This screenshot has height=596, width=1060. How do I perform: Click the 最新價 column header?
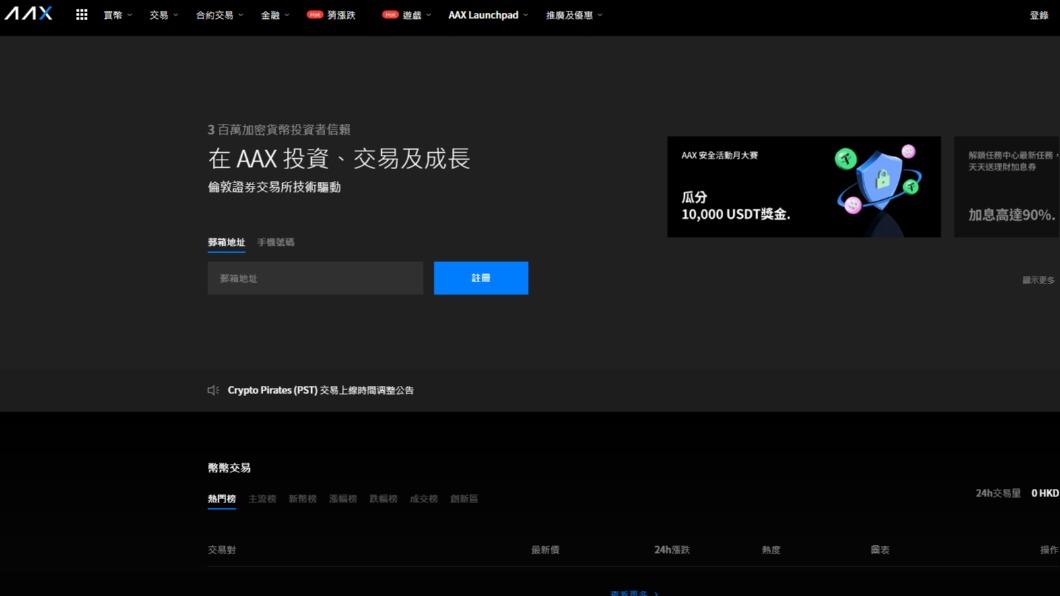click(545, 550)
